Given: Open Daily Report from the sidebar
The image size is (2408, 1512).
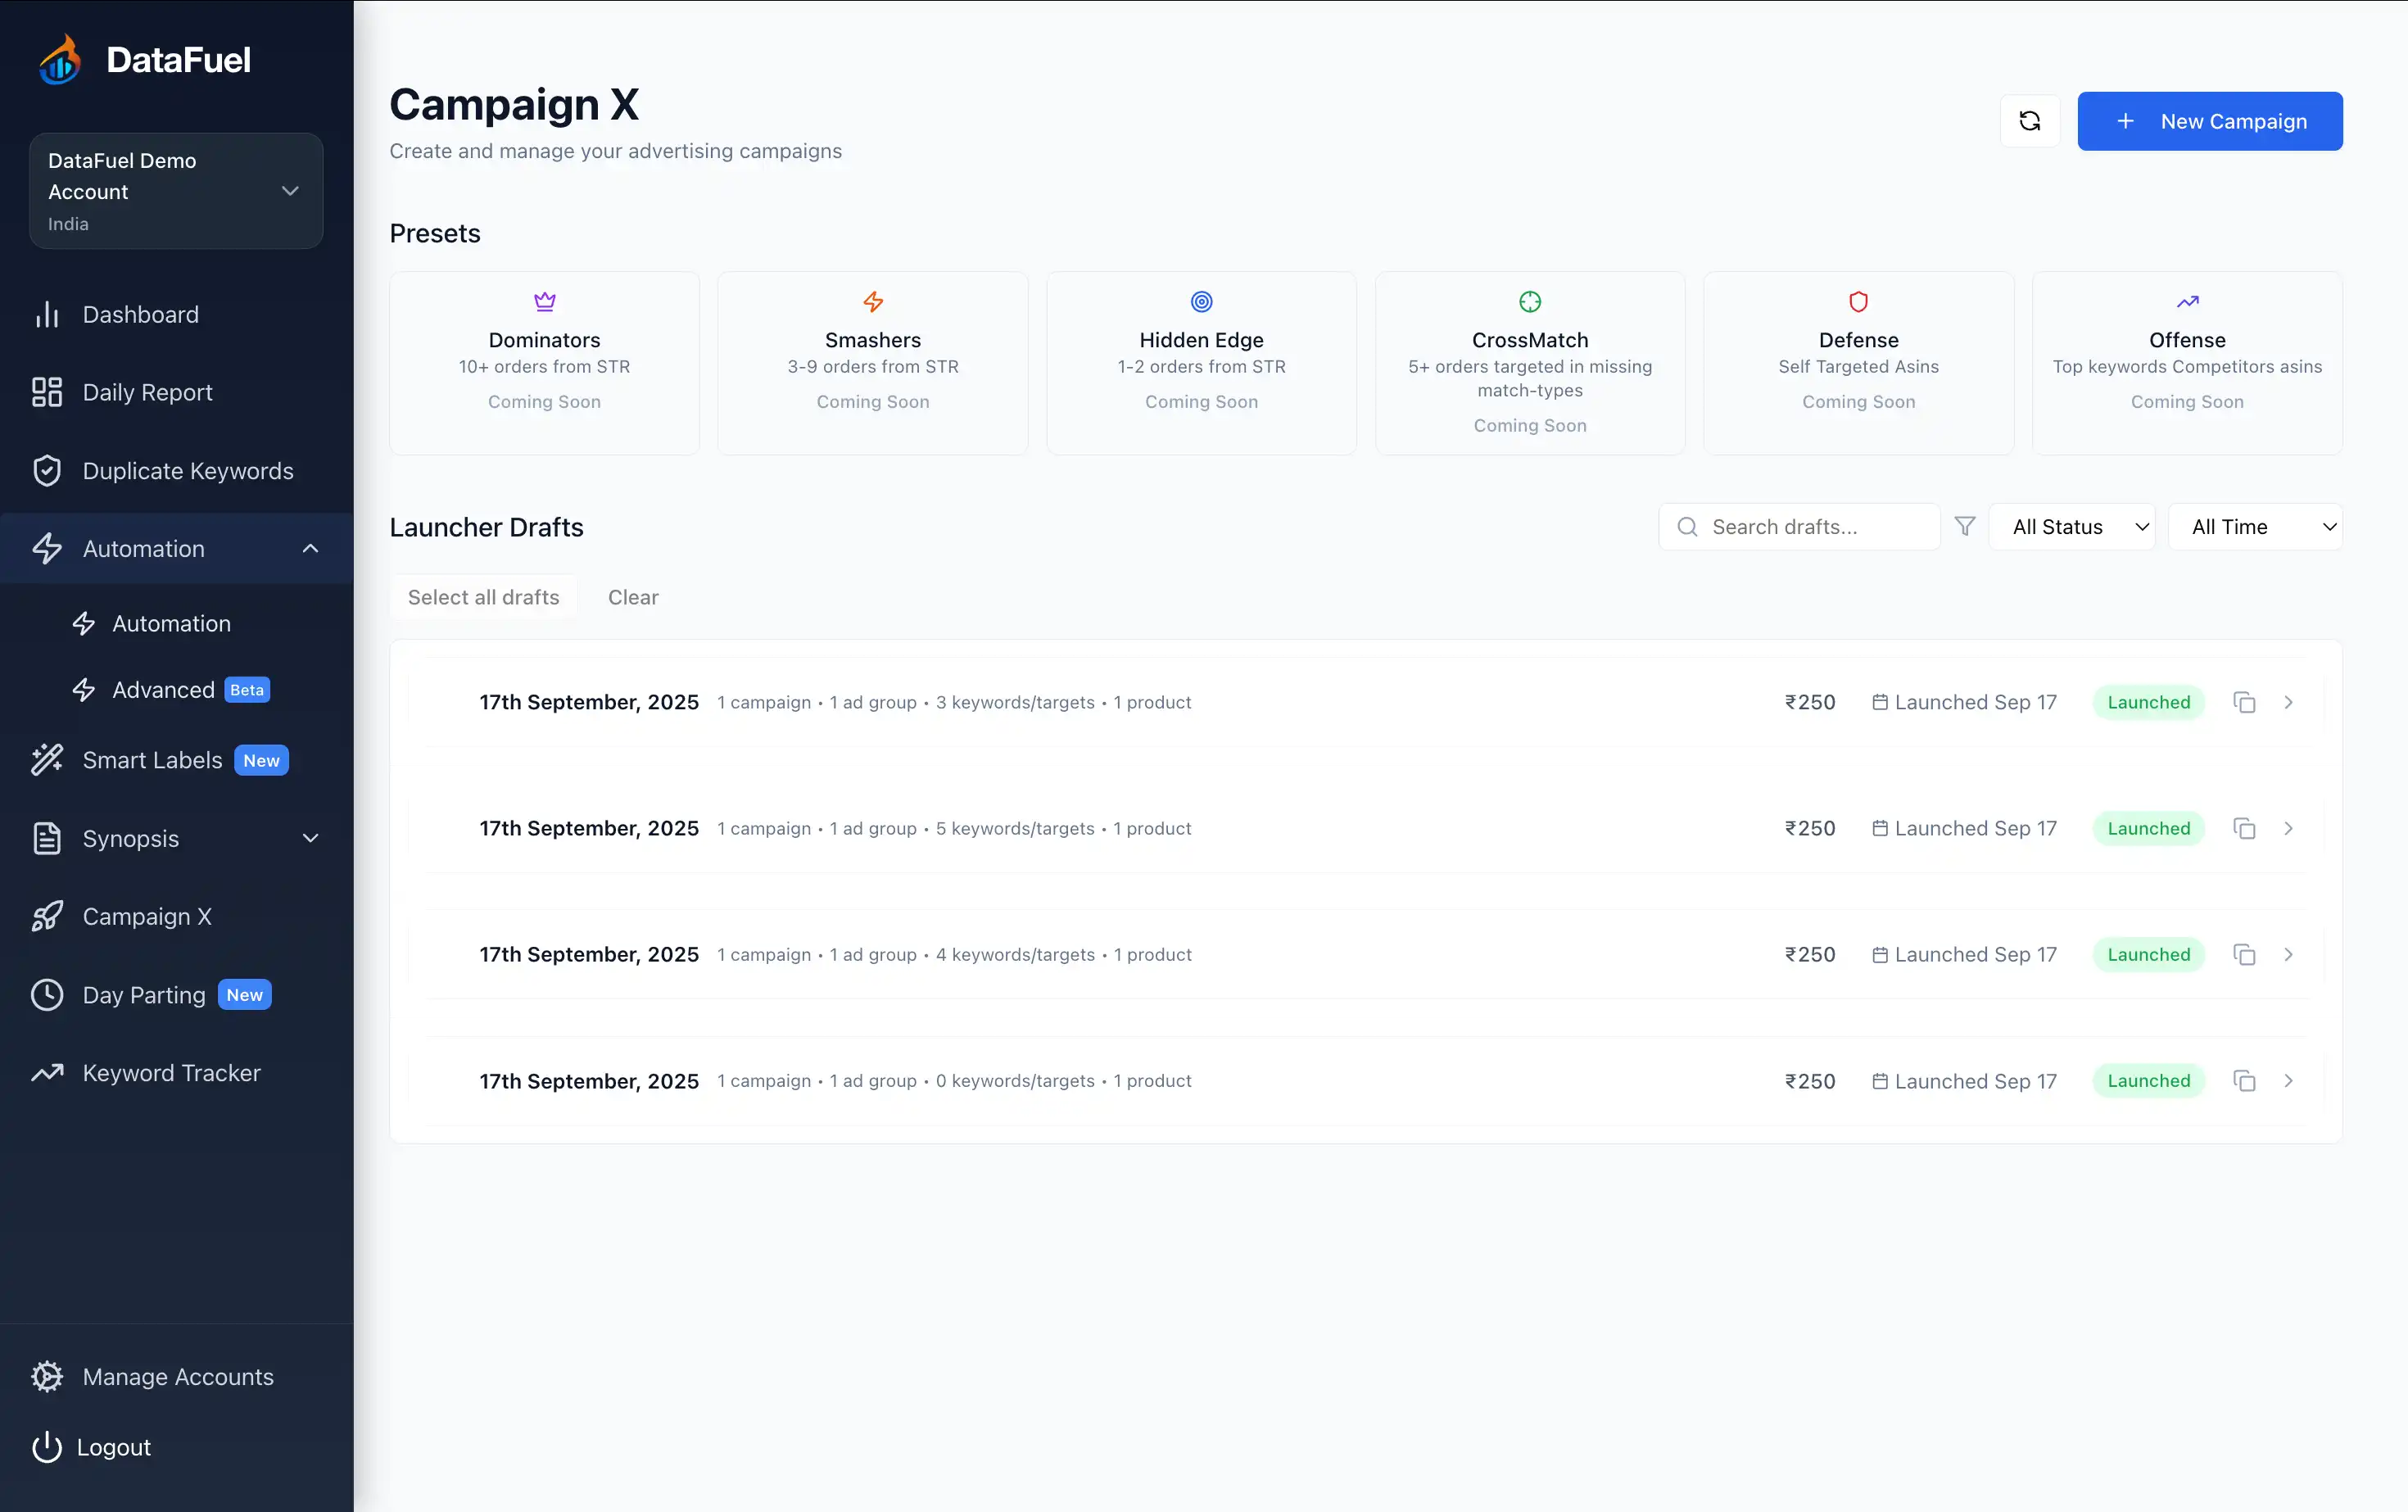Looking at the screenshot, I should click(x=147, y=392).
